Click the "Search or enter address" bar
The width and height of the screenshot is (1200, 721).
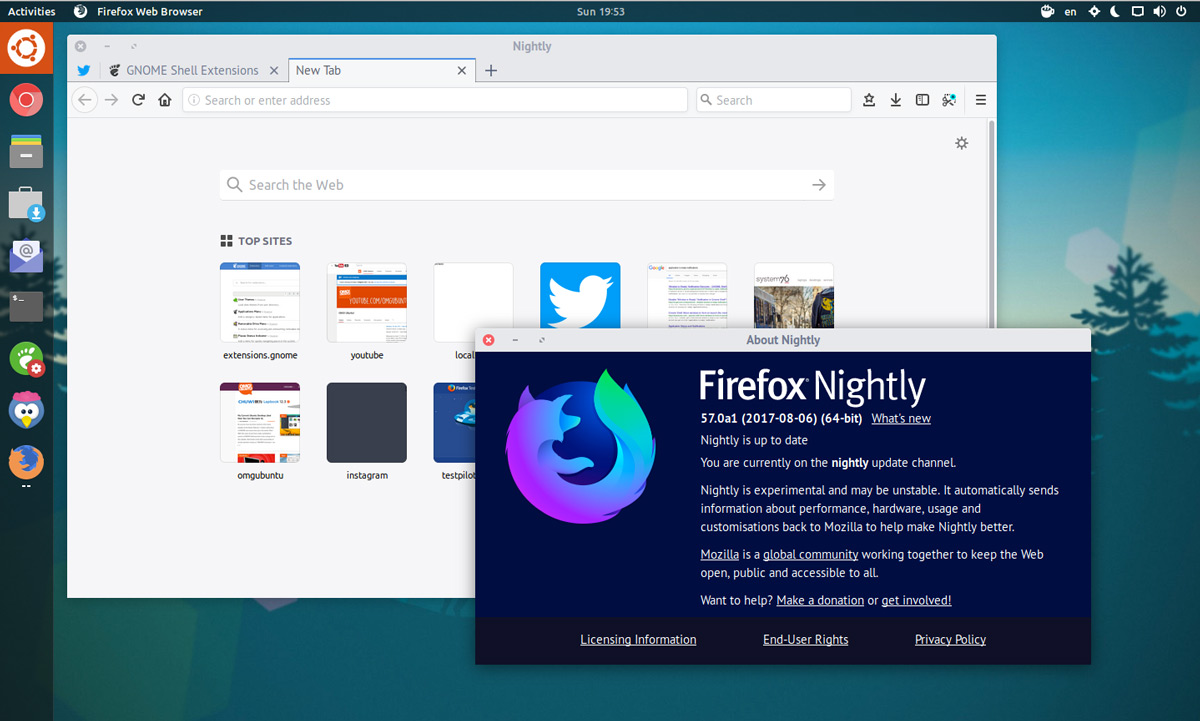click(435, 100)
